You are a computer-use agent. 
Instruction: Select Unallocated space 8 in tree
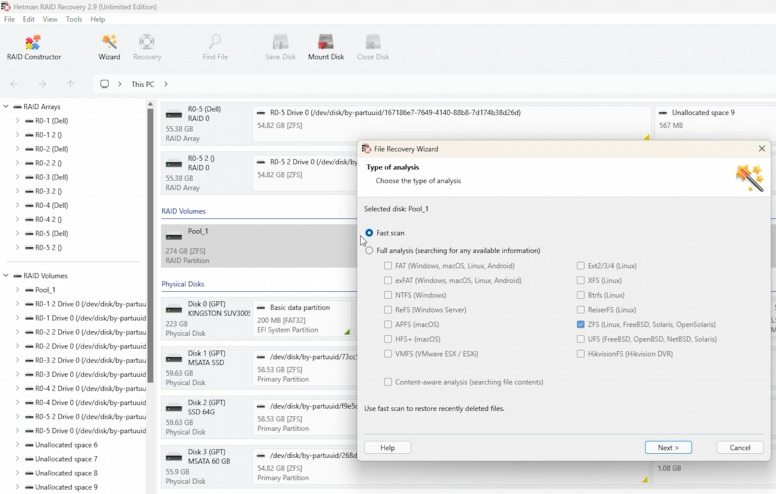[x=66, y=473]
